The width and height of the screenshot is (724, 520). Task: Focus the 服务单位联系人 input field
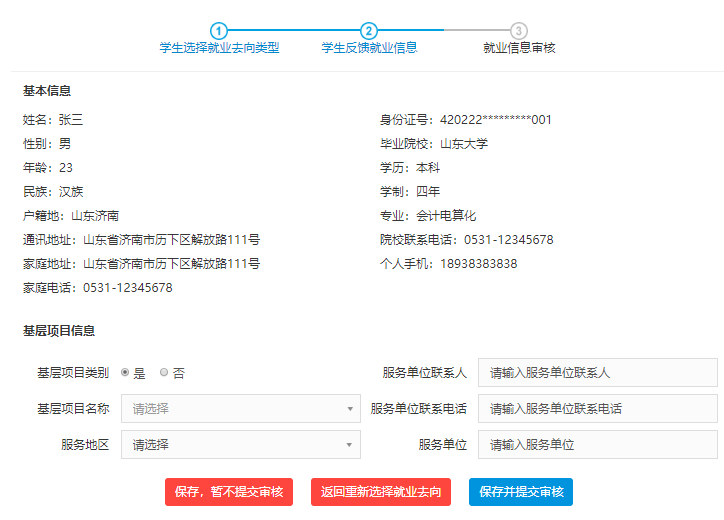point(597,372)
